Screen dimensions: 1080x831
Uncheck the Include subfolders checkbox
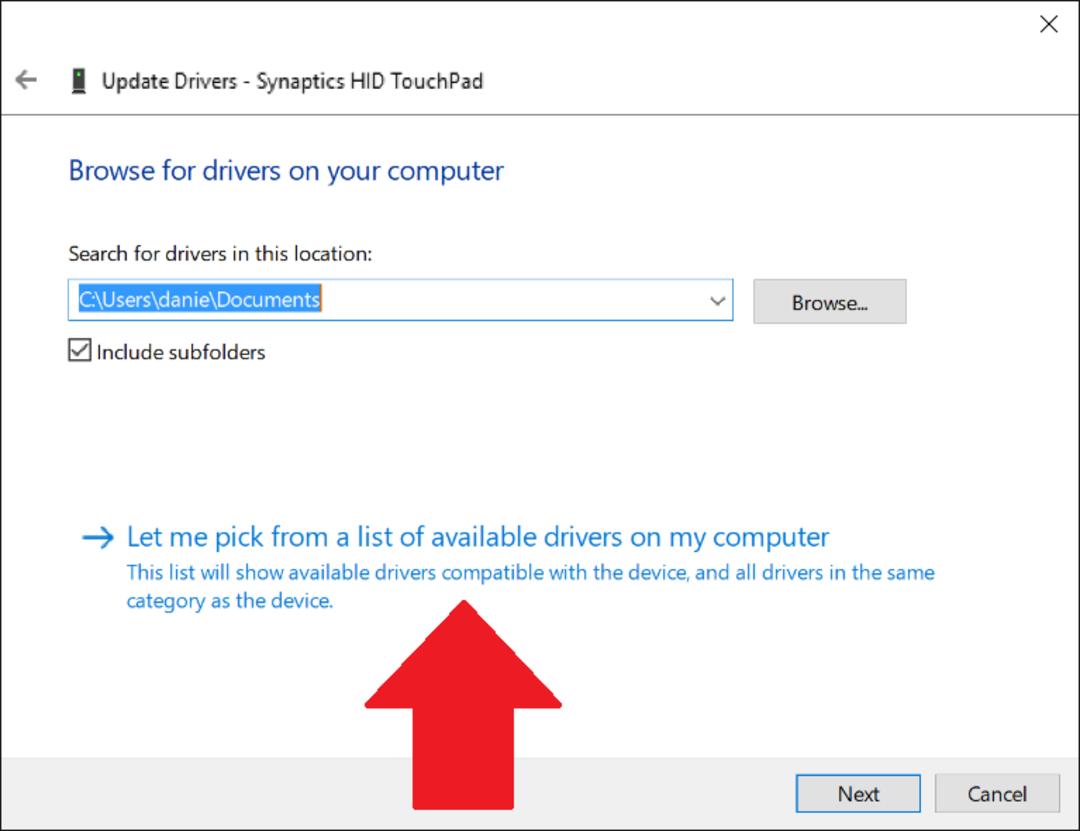click(79, 350)
